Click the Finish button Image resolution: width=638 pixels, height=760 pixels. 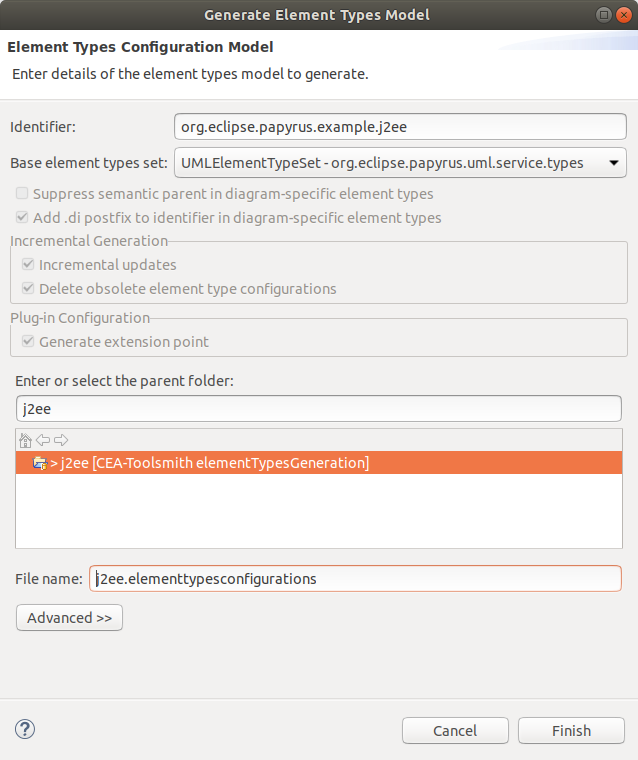pos(571,730)
